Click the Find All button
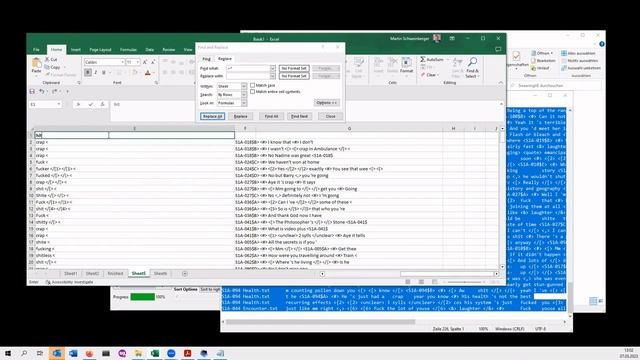Screen dimensions: 640x360 click(271, 116)
